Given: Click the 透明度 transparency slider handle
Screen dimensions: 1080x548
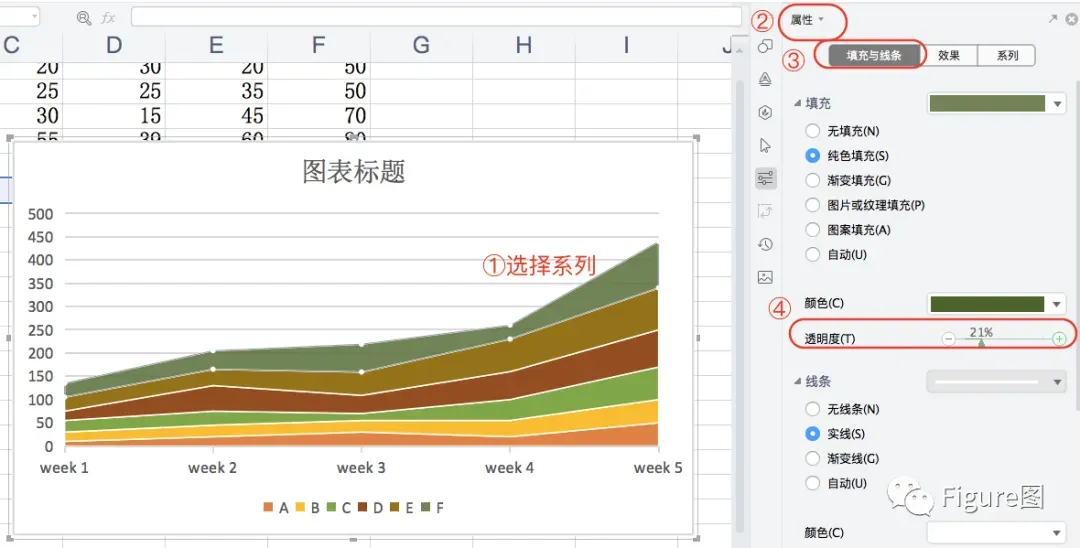Looking at the screenshot, I should [981, 341].
